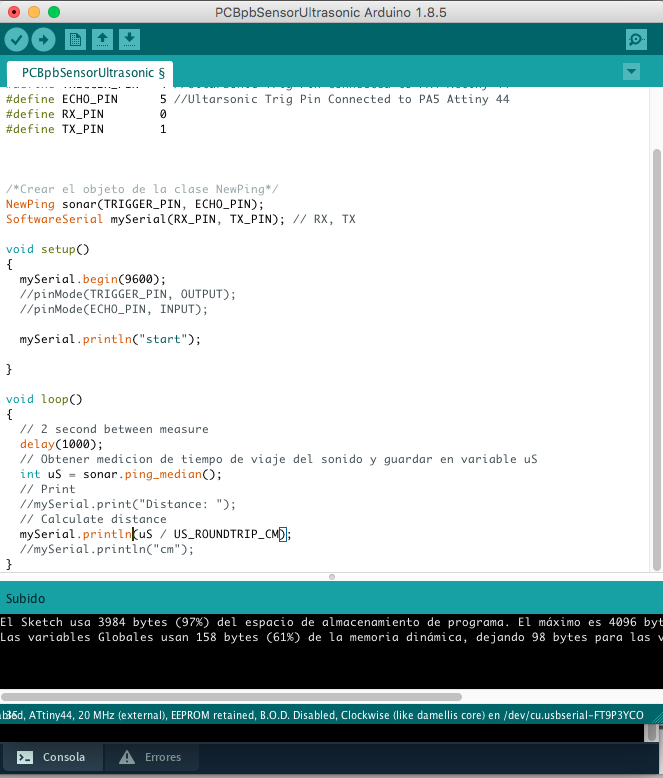This screenshot has height=778, width=663.
Task: Open the tab options dropdown arrow
Action: tap(631, 71)
